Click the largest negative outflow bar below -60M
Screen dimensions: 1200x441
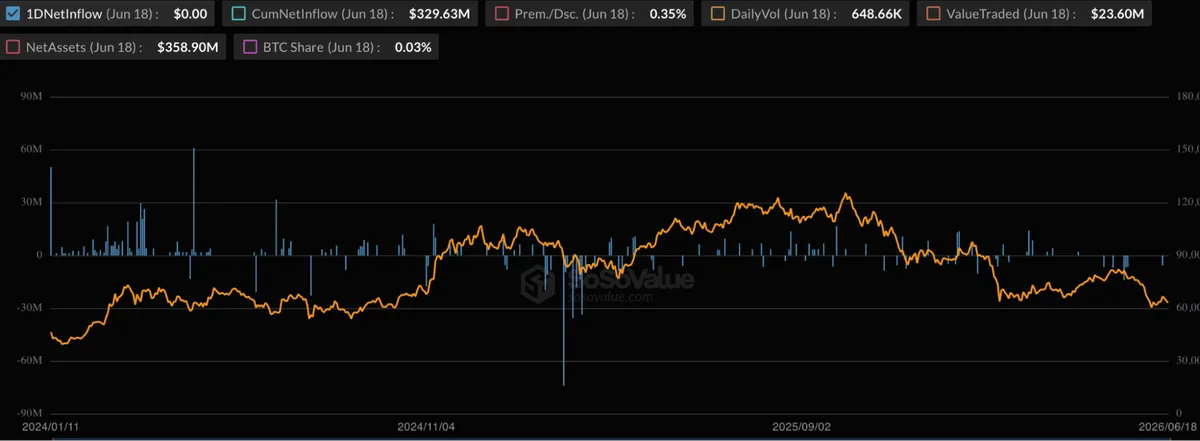pyautogui.click(x=564, y=320)
